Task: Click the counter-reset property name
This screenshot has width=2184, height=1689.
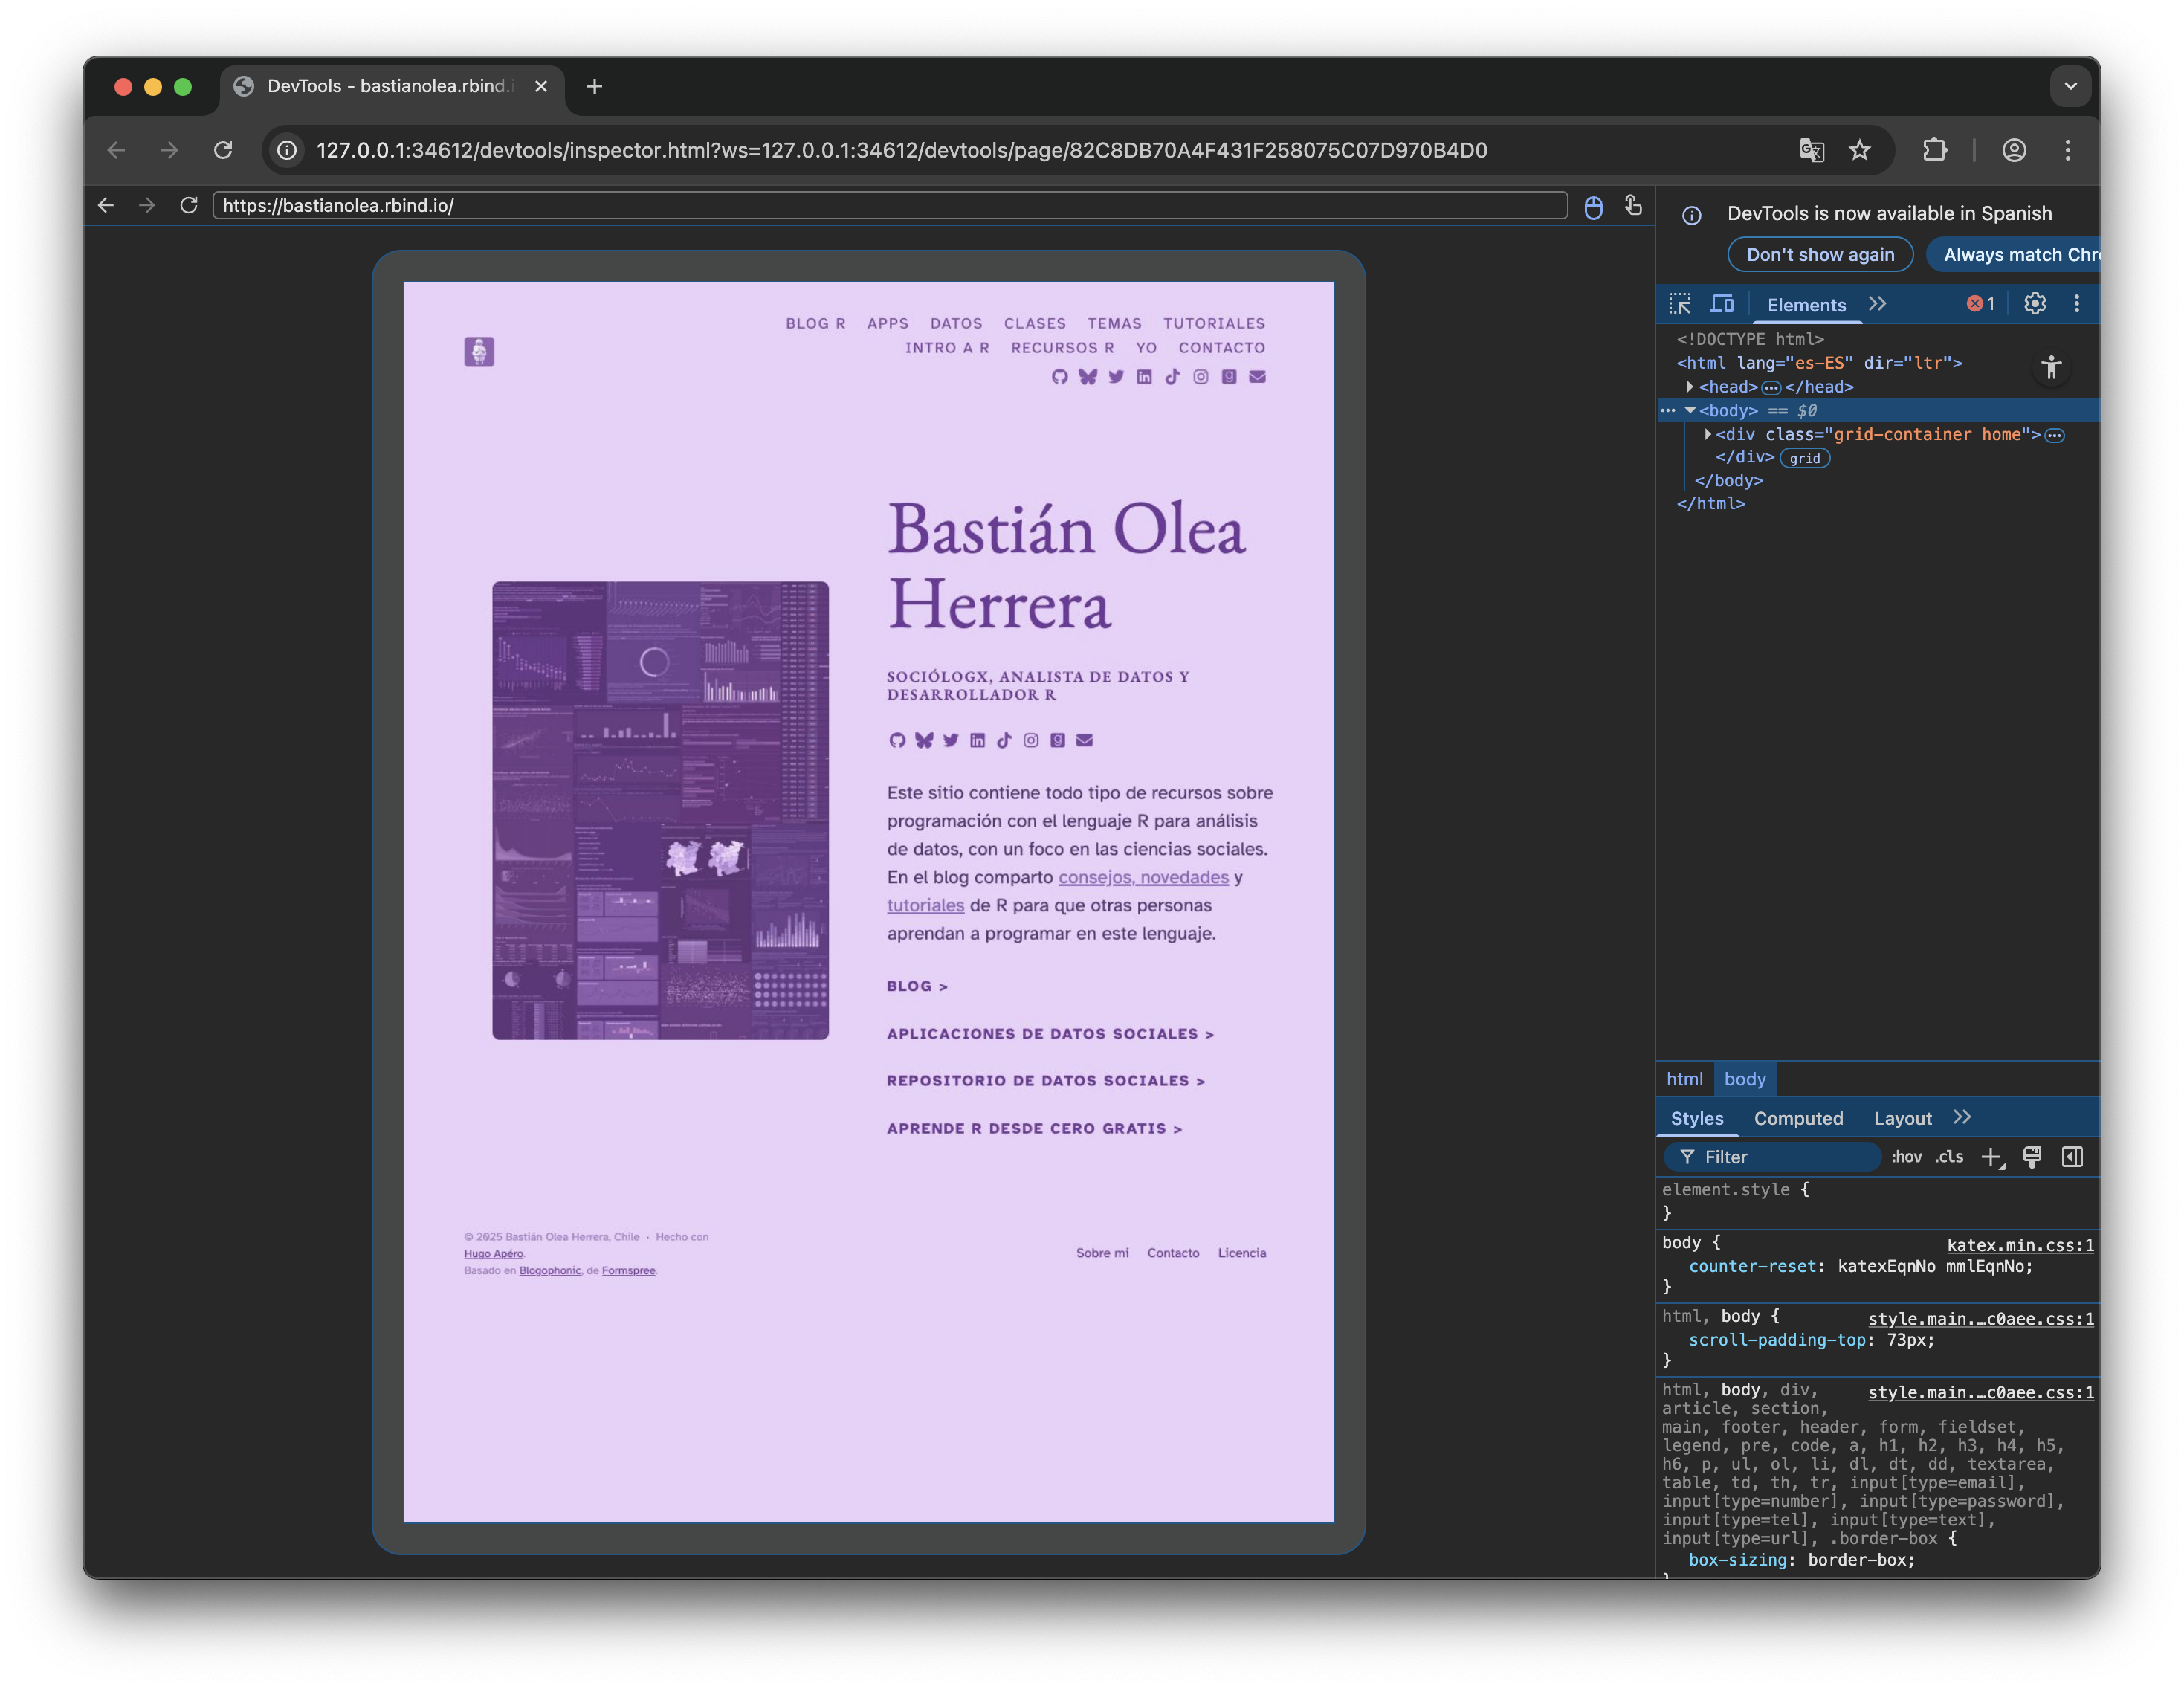Action: click(x=1752, y=1266)
